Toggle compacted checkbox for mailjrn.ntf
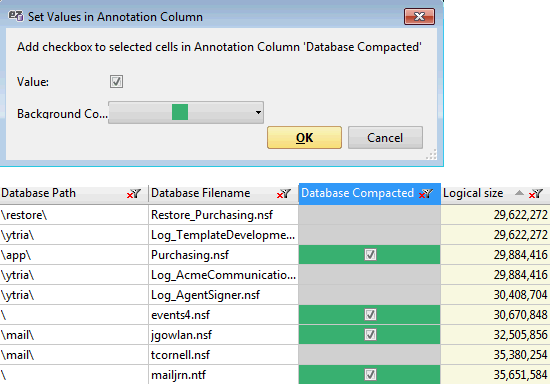 click(370, 375)
